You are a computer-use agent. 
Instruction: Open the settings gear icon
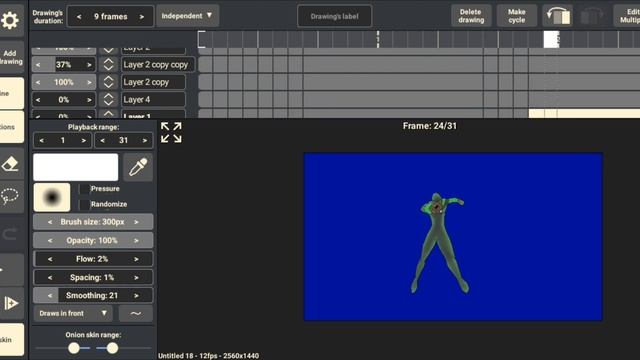click(x=10, y=20)
